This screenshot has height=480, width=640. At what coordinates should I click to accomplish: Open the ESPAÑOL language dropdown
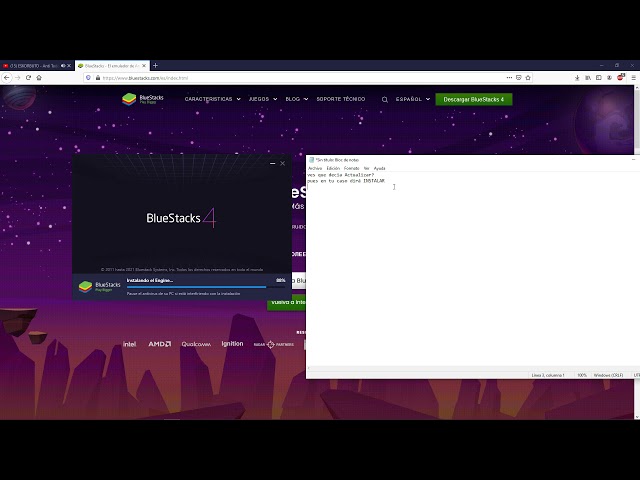point(413,99)
